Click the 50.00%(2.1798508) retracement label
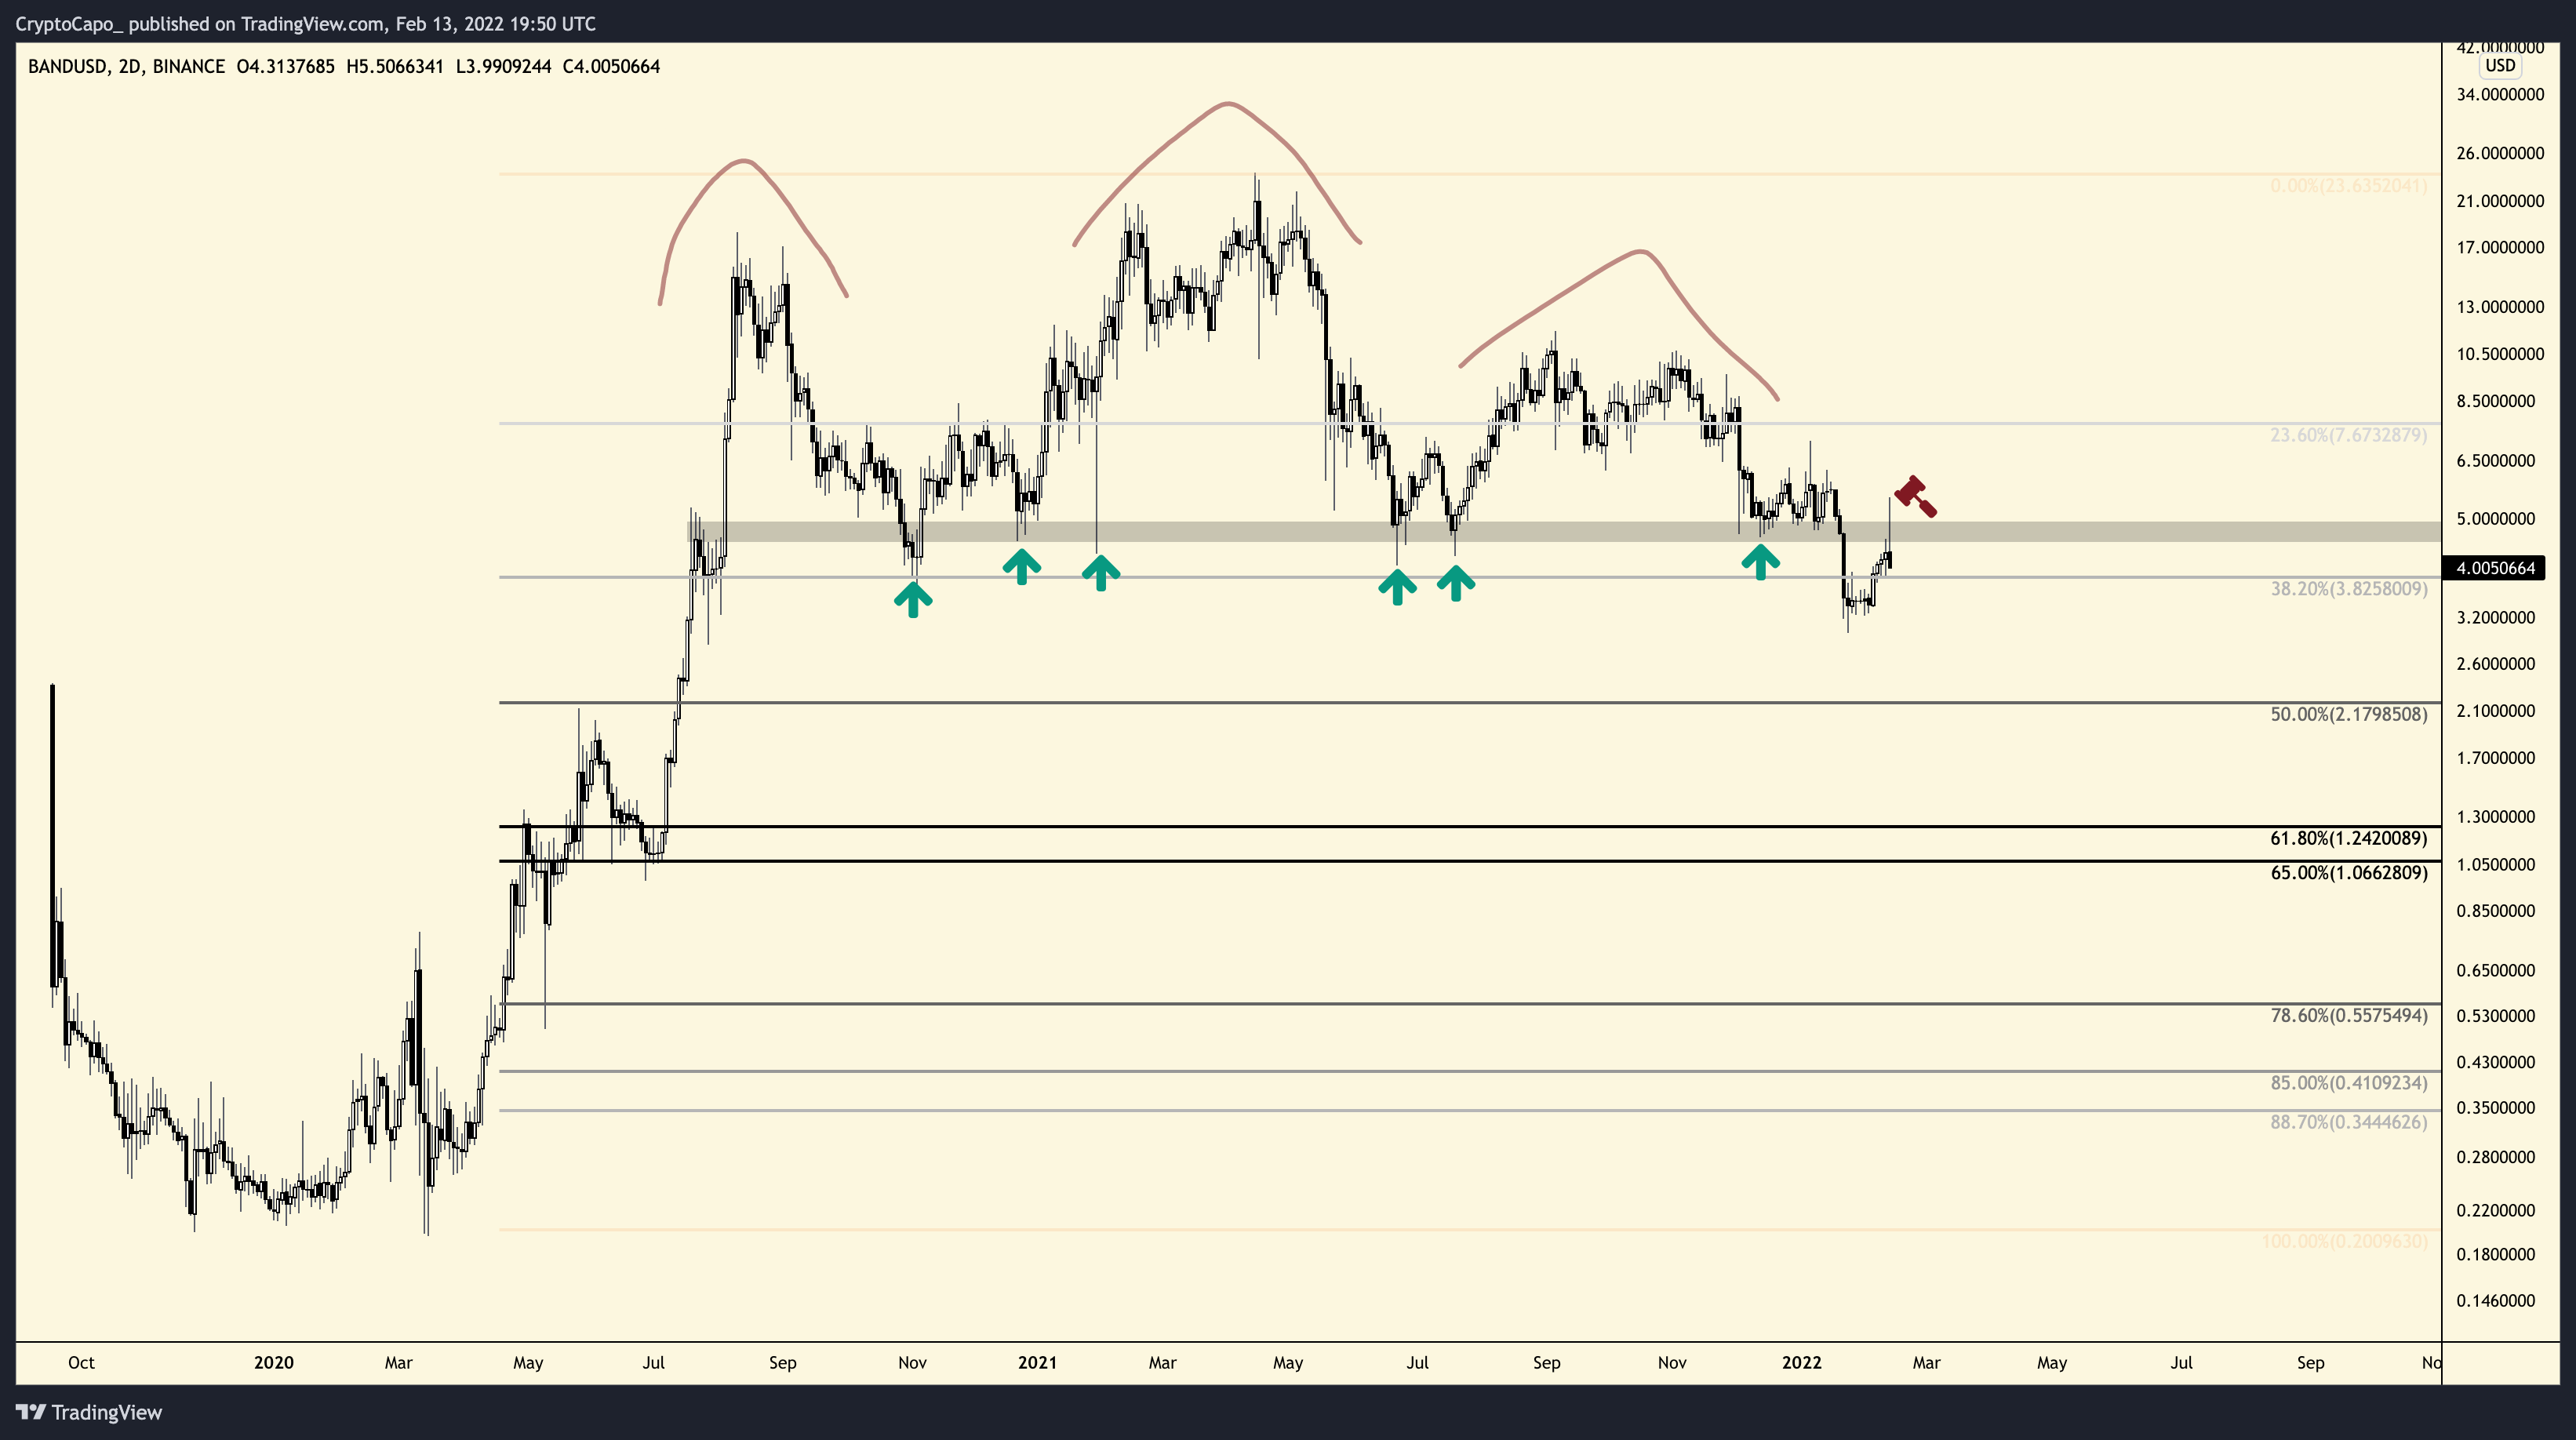Image resolution: width=2576 pixels, height=1440 pixels. coord(2348,714)
